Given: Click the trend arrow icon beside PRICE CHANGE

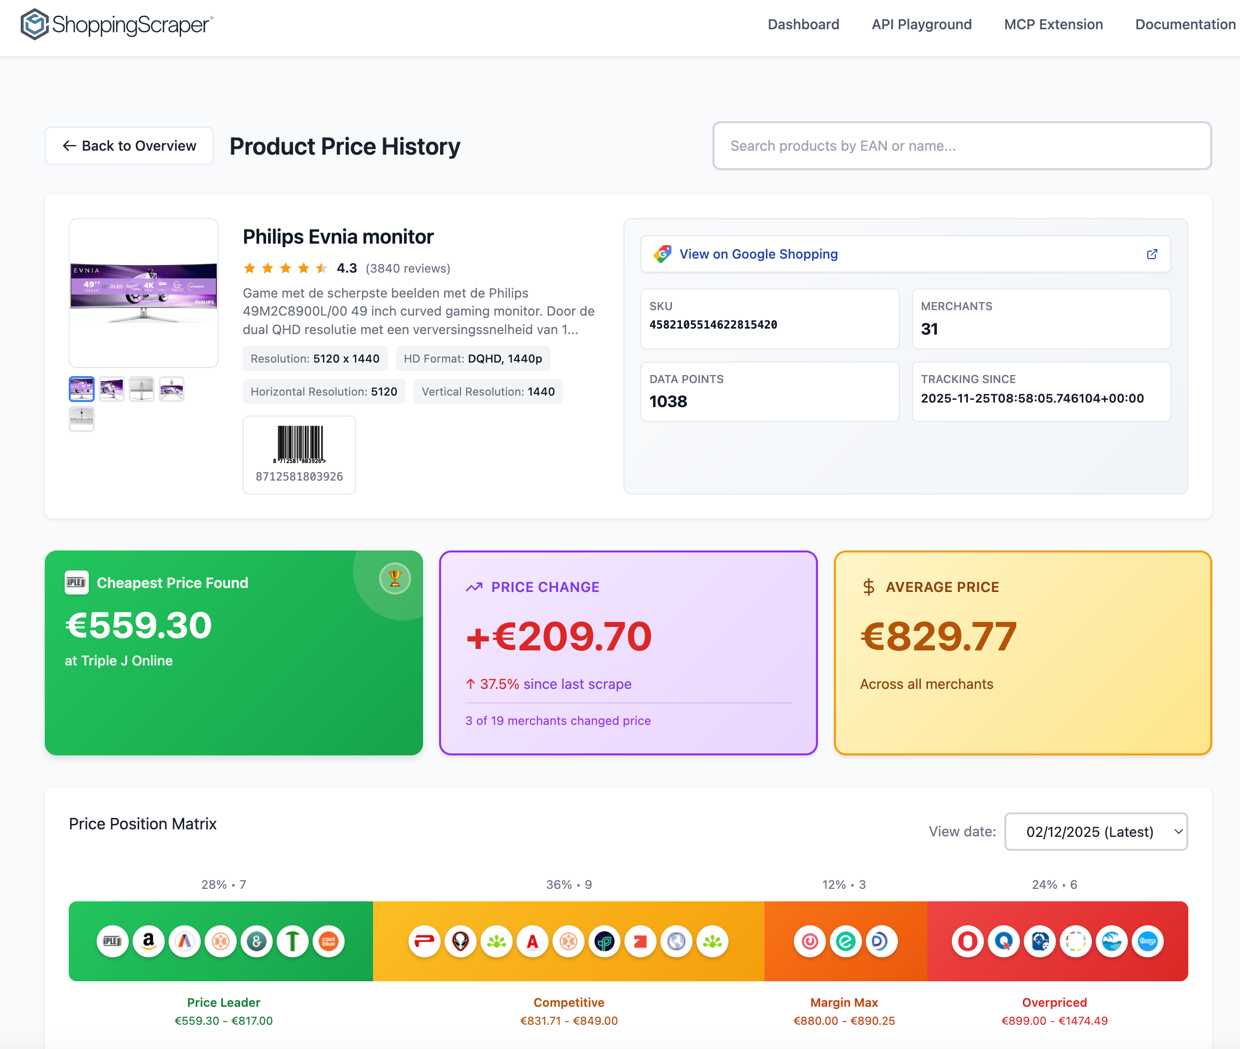Looking at the screenshot, I should 474,587.
